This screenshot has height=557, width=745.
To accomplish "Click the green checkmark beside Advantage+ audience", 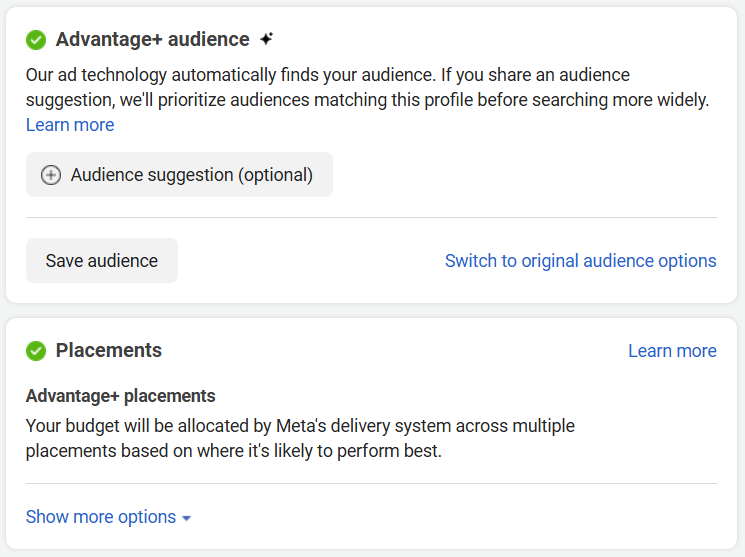I will (36, 40).
